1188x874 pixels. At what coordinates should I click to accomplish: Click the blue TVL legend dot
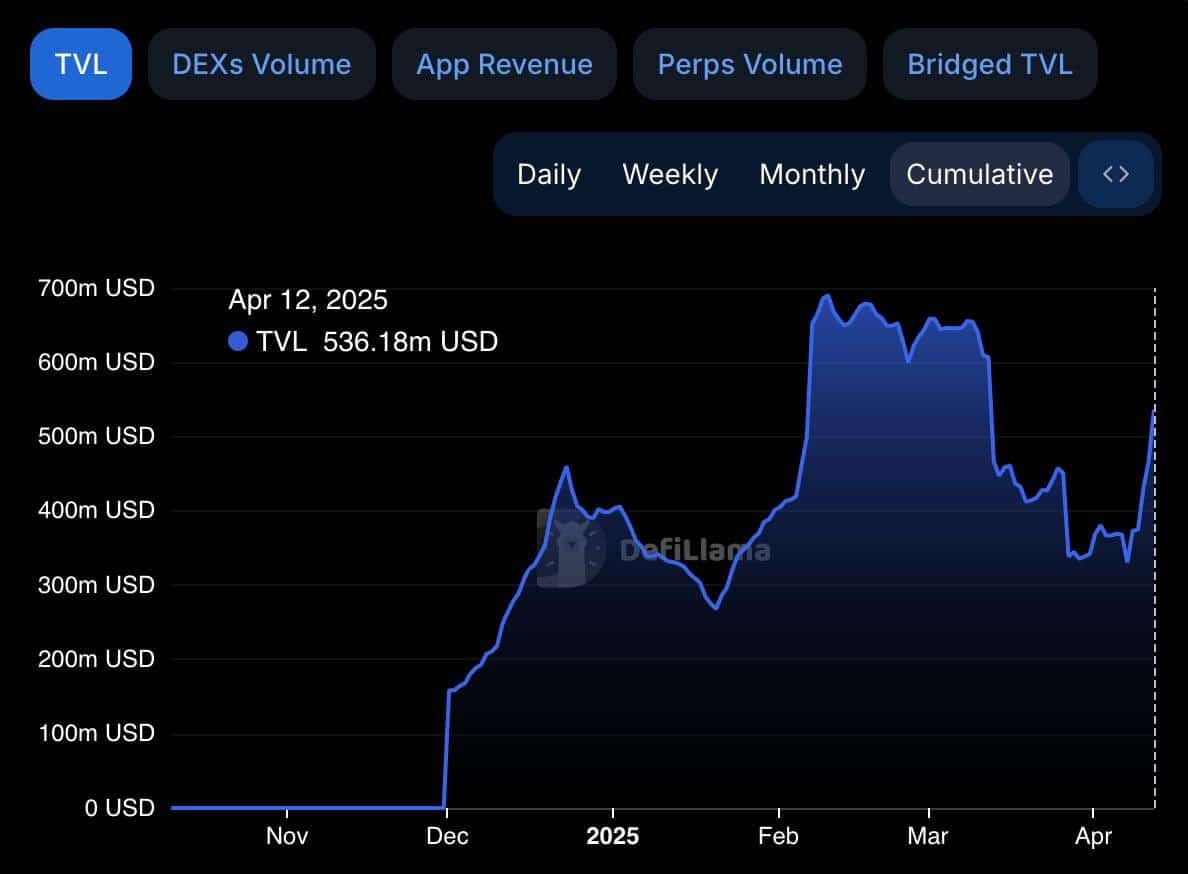point(238,342)
